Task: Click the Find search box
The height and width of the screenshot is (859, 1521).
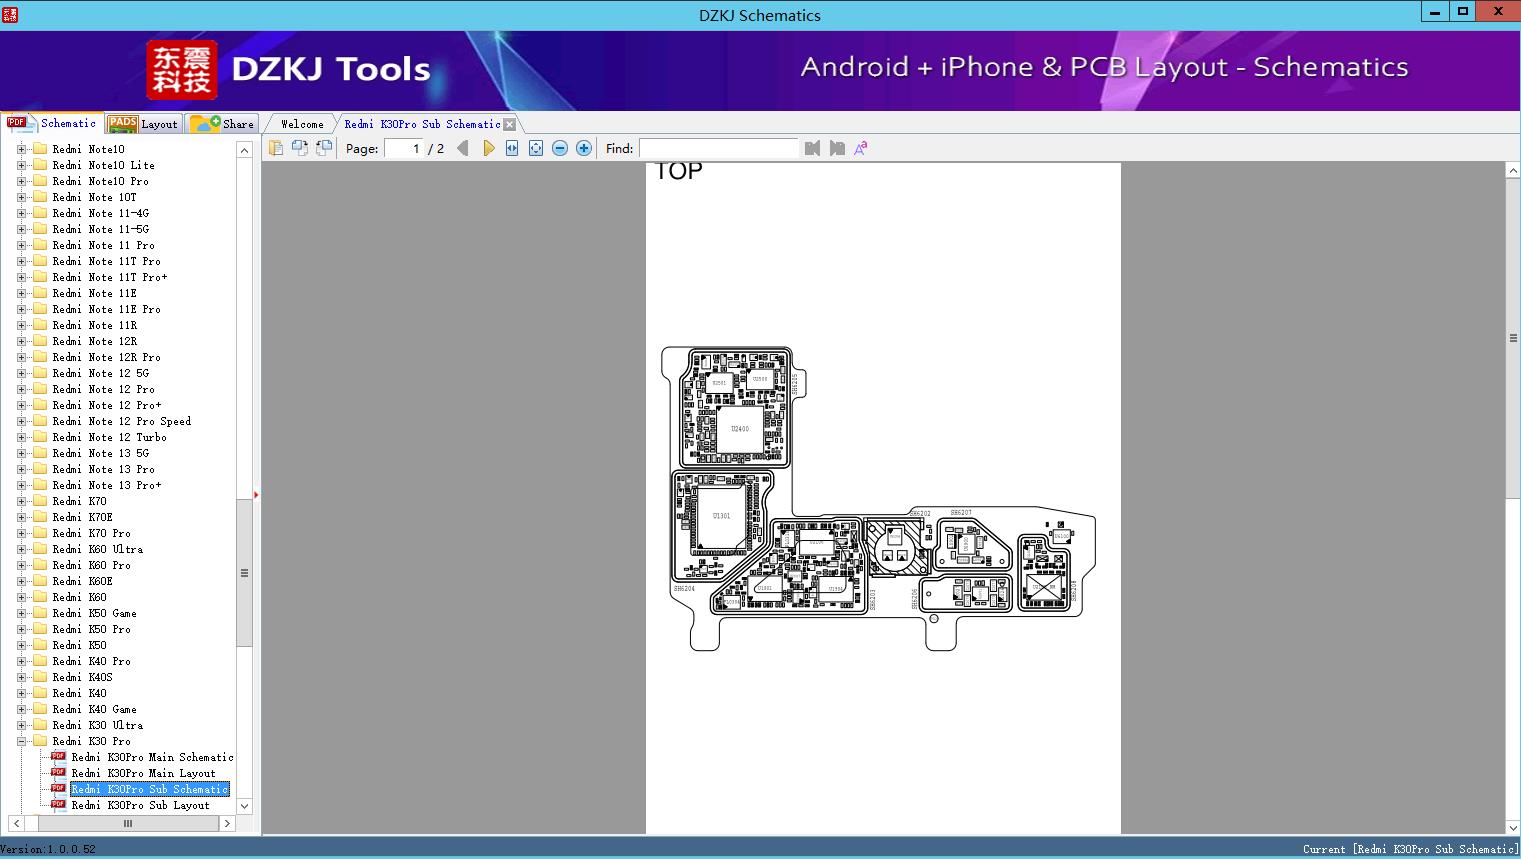Action: (719, 148)
